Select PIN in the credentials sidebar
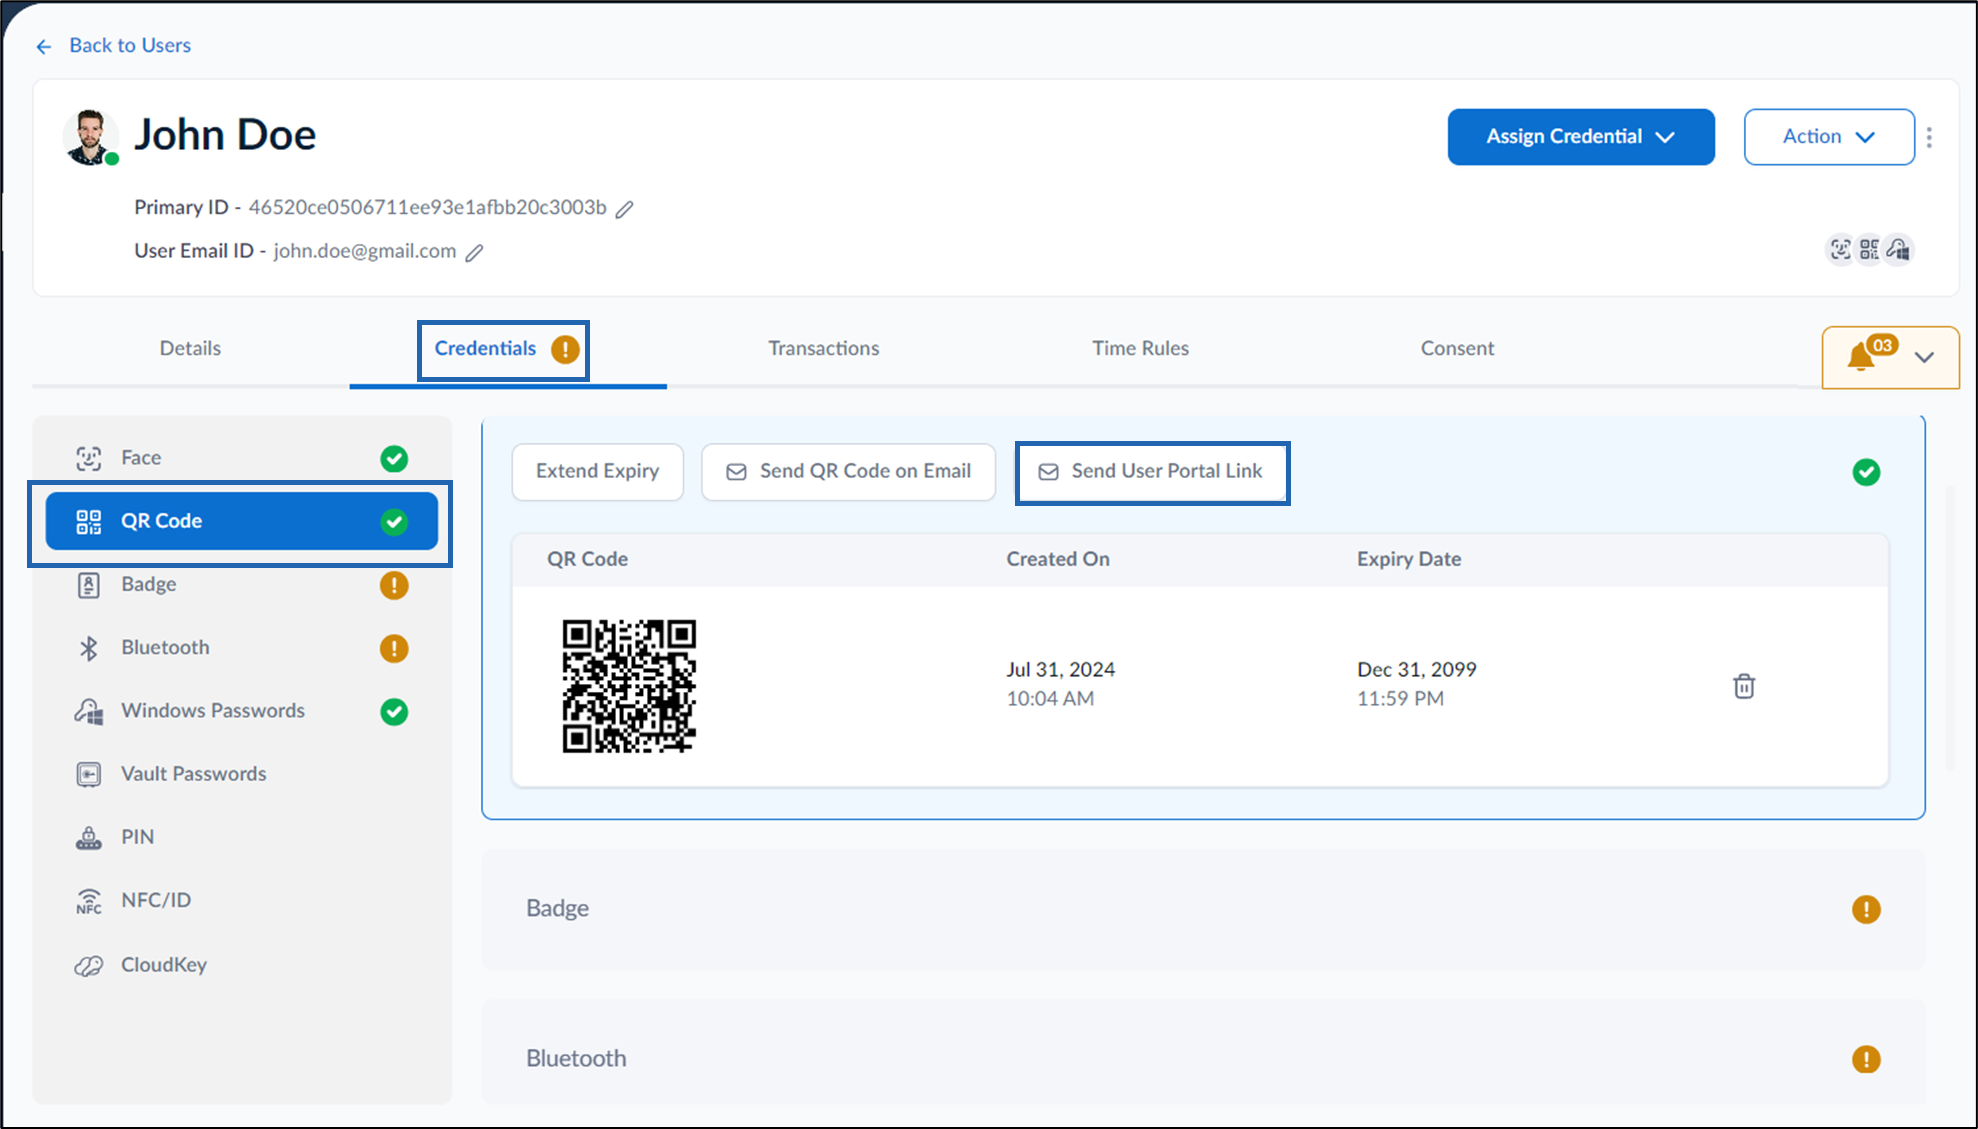Image resolution: width=1978 pixels, height=1129 pixels. pos(242,837)
